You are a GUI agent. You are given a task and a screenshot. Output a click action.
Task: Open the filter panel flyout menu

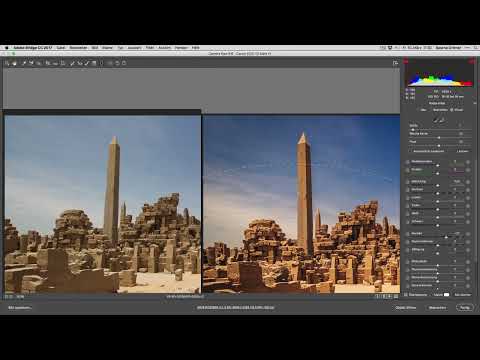475,103
